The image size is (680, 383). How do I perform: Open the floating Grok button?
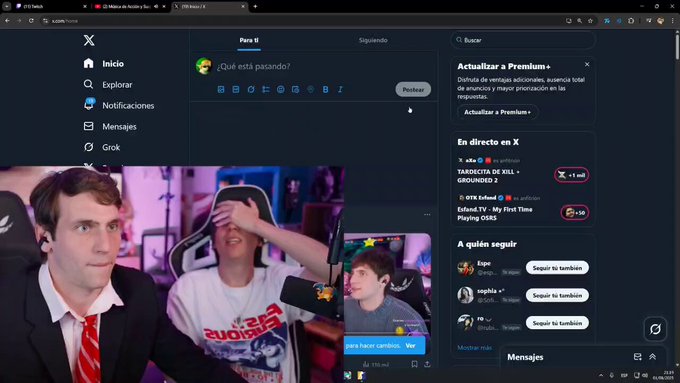pyautogui.click(x=655, y=329)
